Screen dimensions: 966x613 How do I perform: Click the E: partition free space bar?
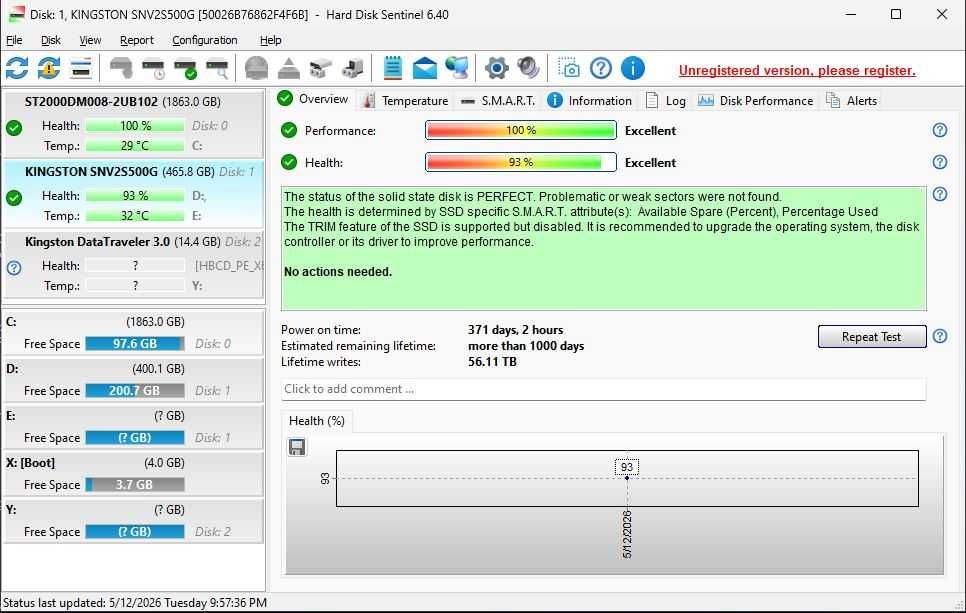pos(134,437)
